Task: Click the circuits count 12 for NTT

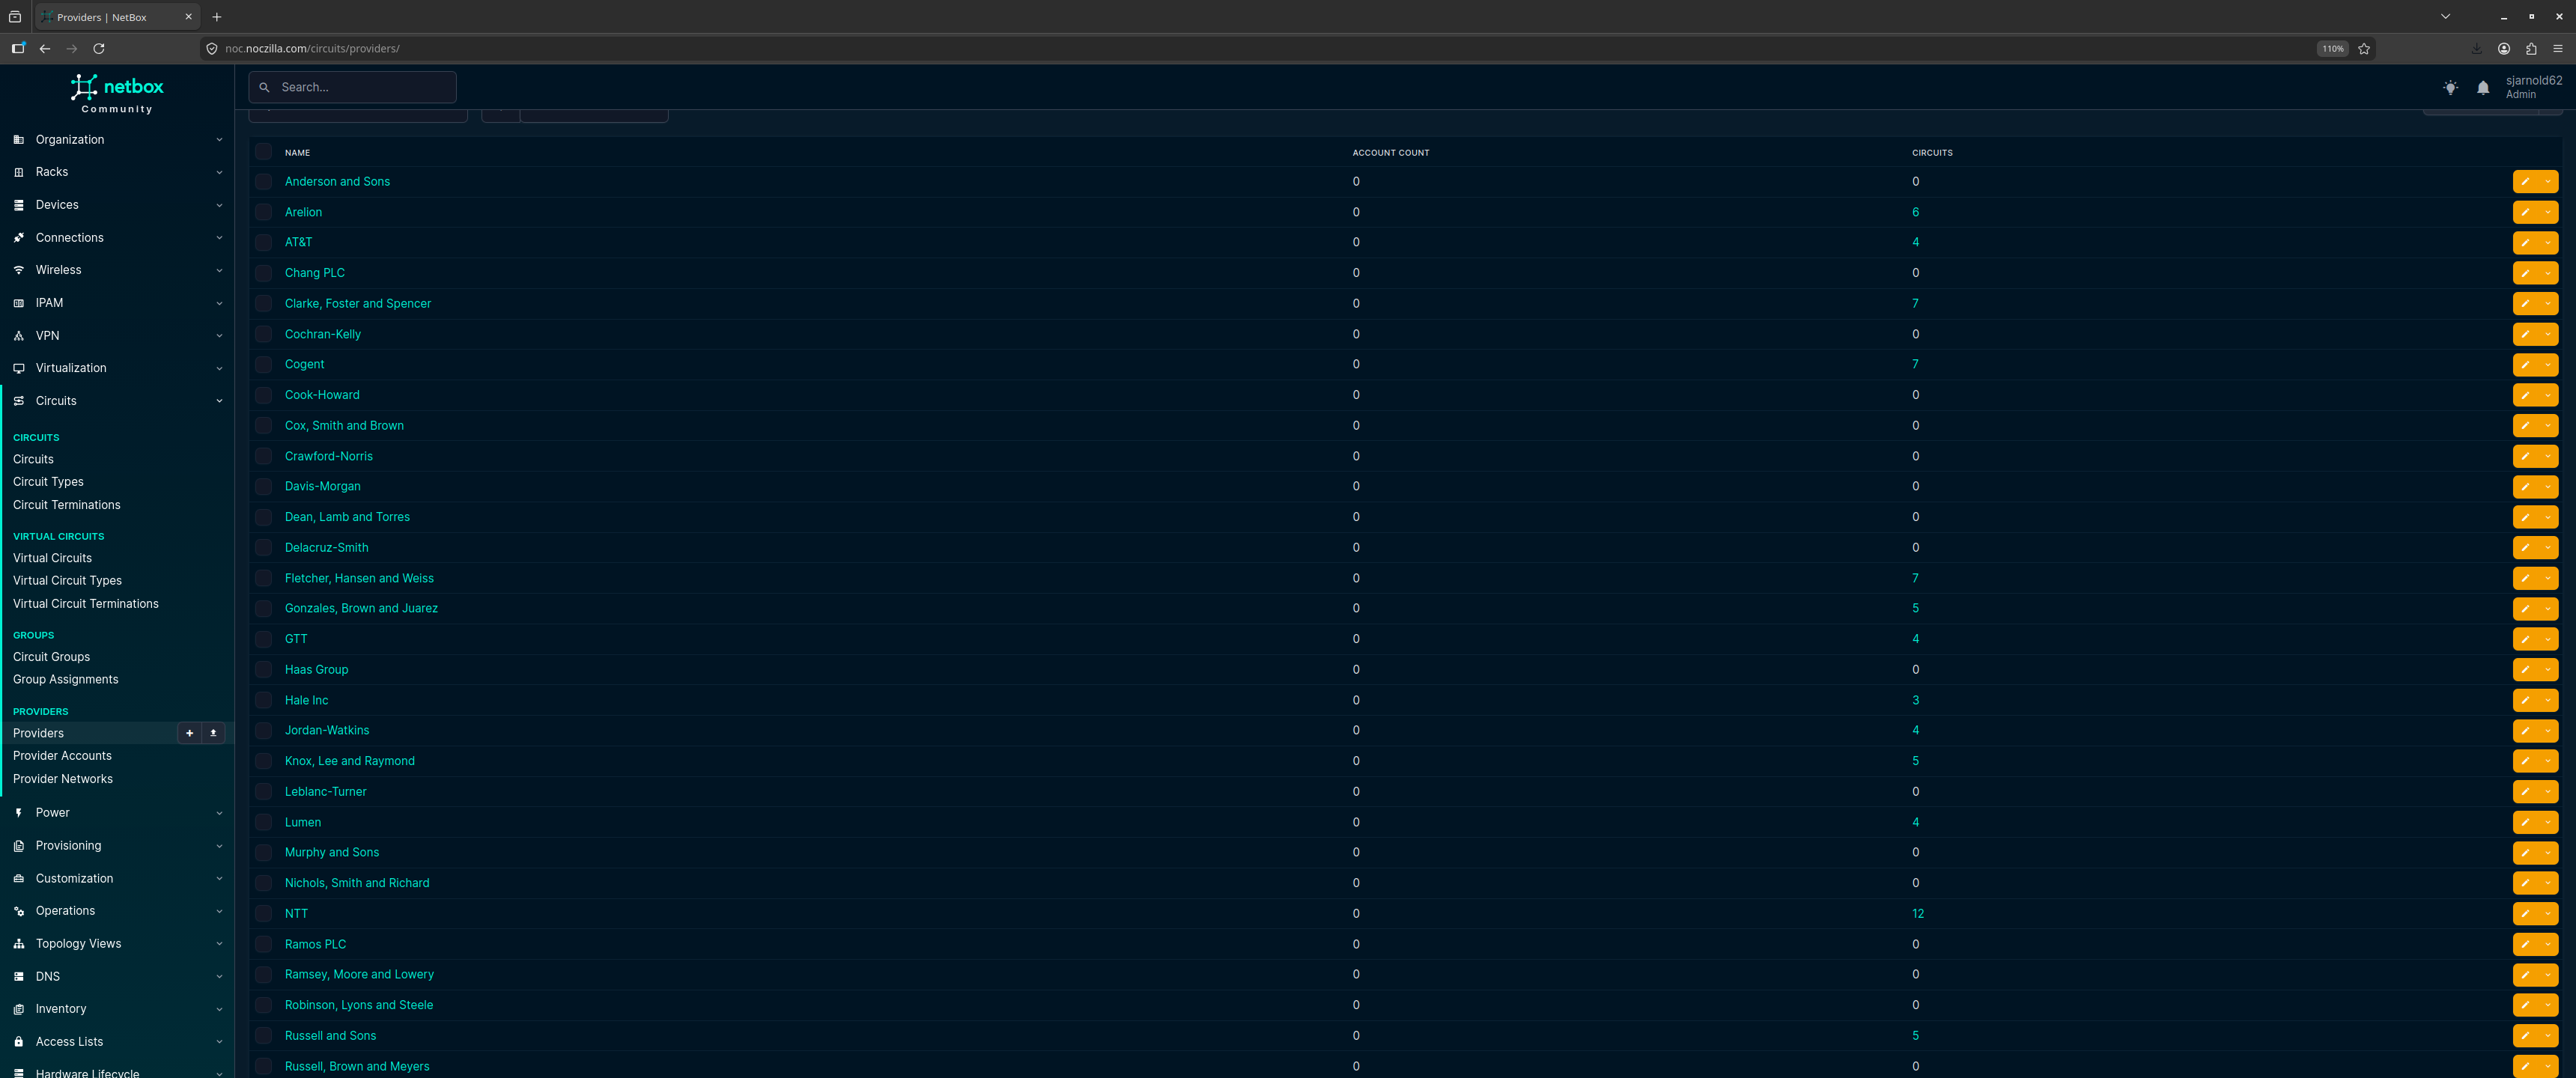Action: point(1918,914)
